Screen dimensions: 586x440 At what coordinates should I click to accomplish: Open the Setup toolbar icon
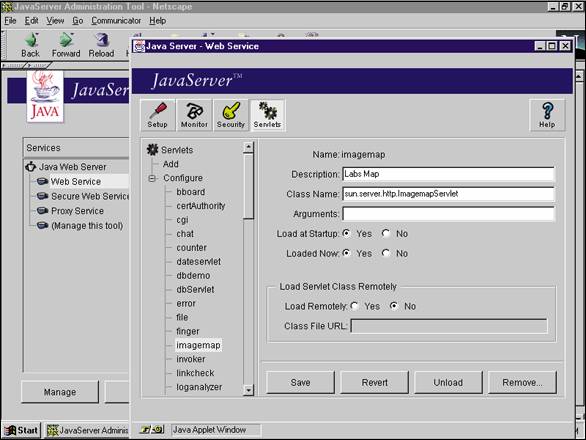[x=157, y=115]
